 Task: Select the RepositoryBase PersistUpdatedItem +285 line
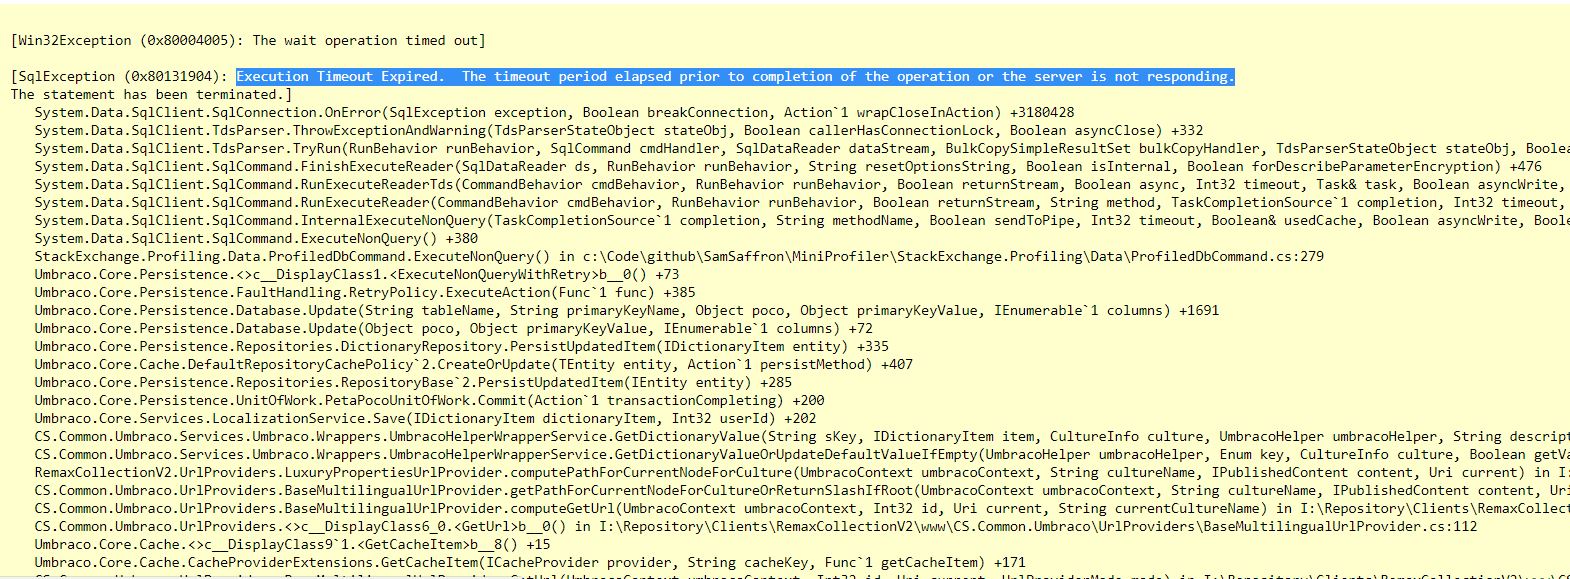click(413, 383)
